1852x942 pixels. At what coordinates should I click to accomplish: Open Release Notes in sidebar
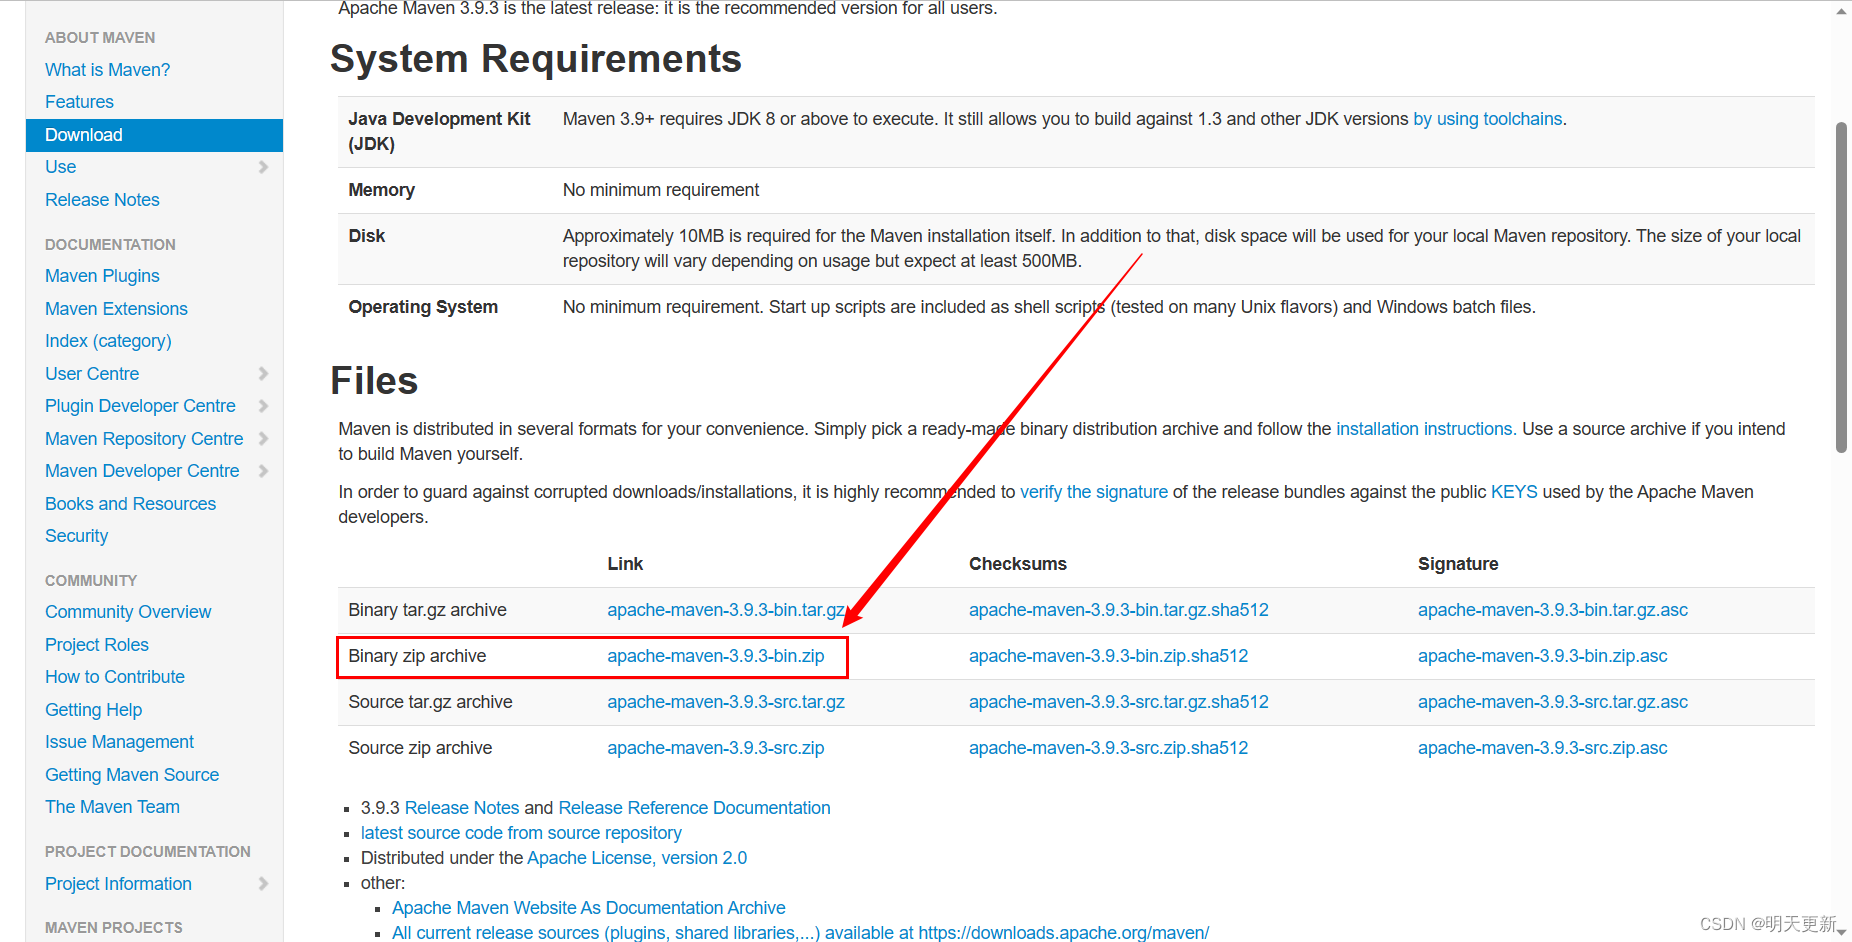click(x=102, y=200)
